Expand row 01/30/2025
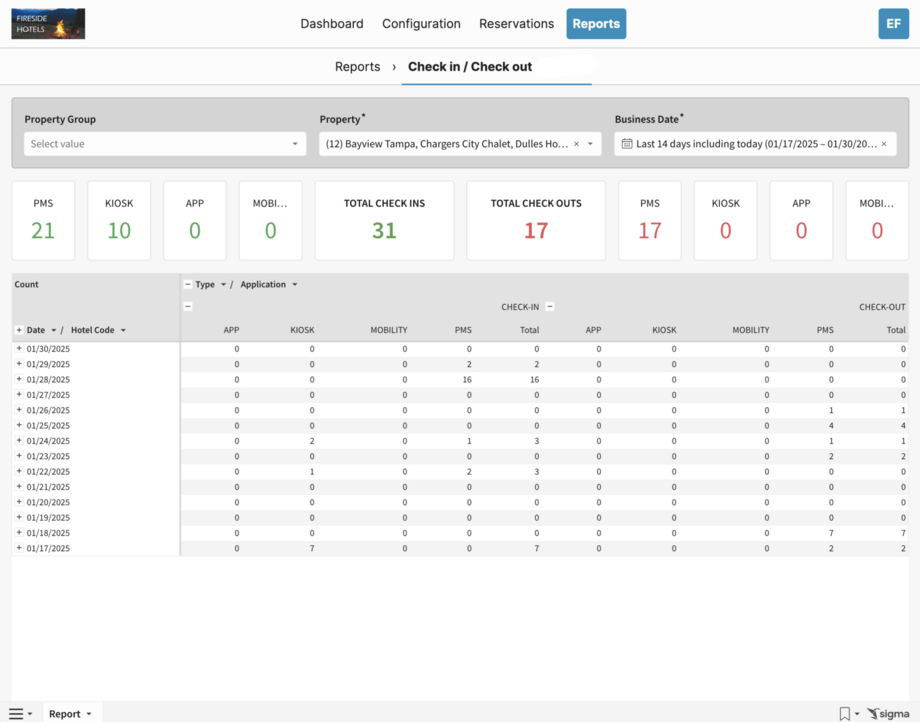The height and width of the screenshot is (722, 920). click(19, 348)
